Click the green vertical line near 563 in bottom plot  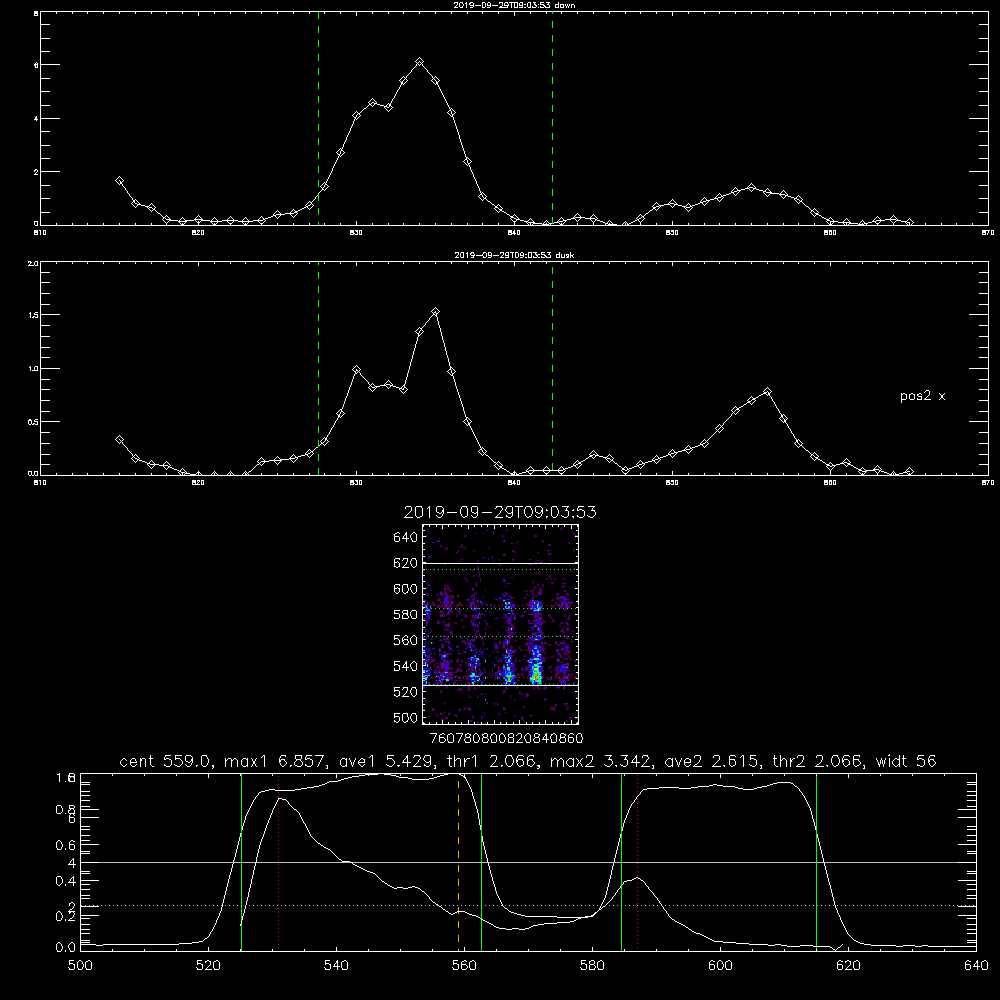[482, 862]
